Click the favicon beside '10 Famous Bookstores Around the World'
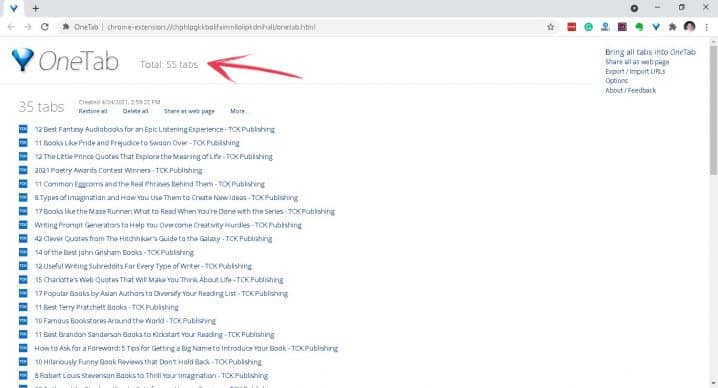The height and width of the screenshot is (388, 718). (23, 321)
